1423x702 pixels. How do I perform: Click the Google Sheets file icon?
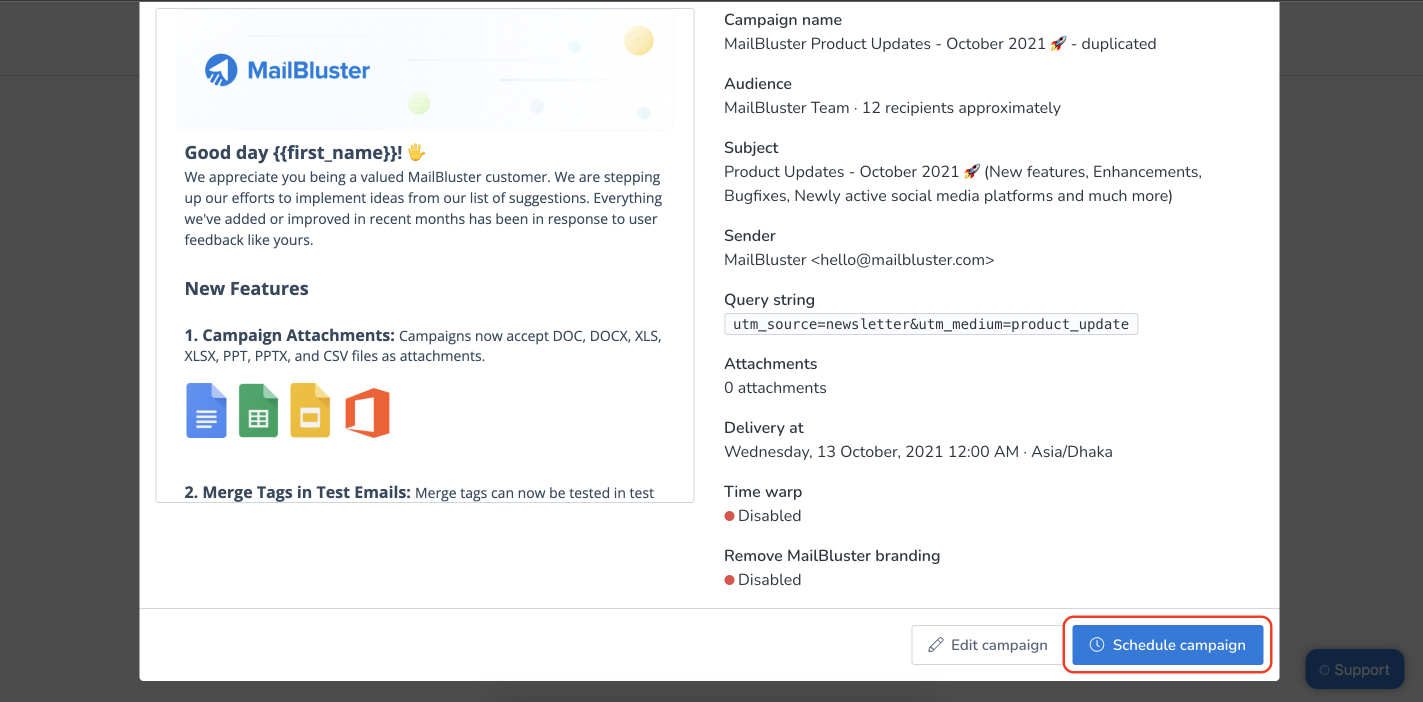pos(258,410)
